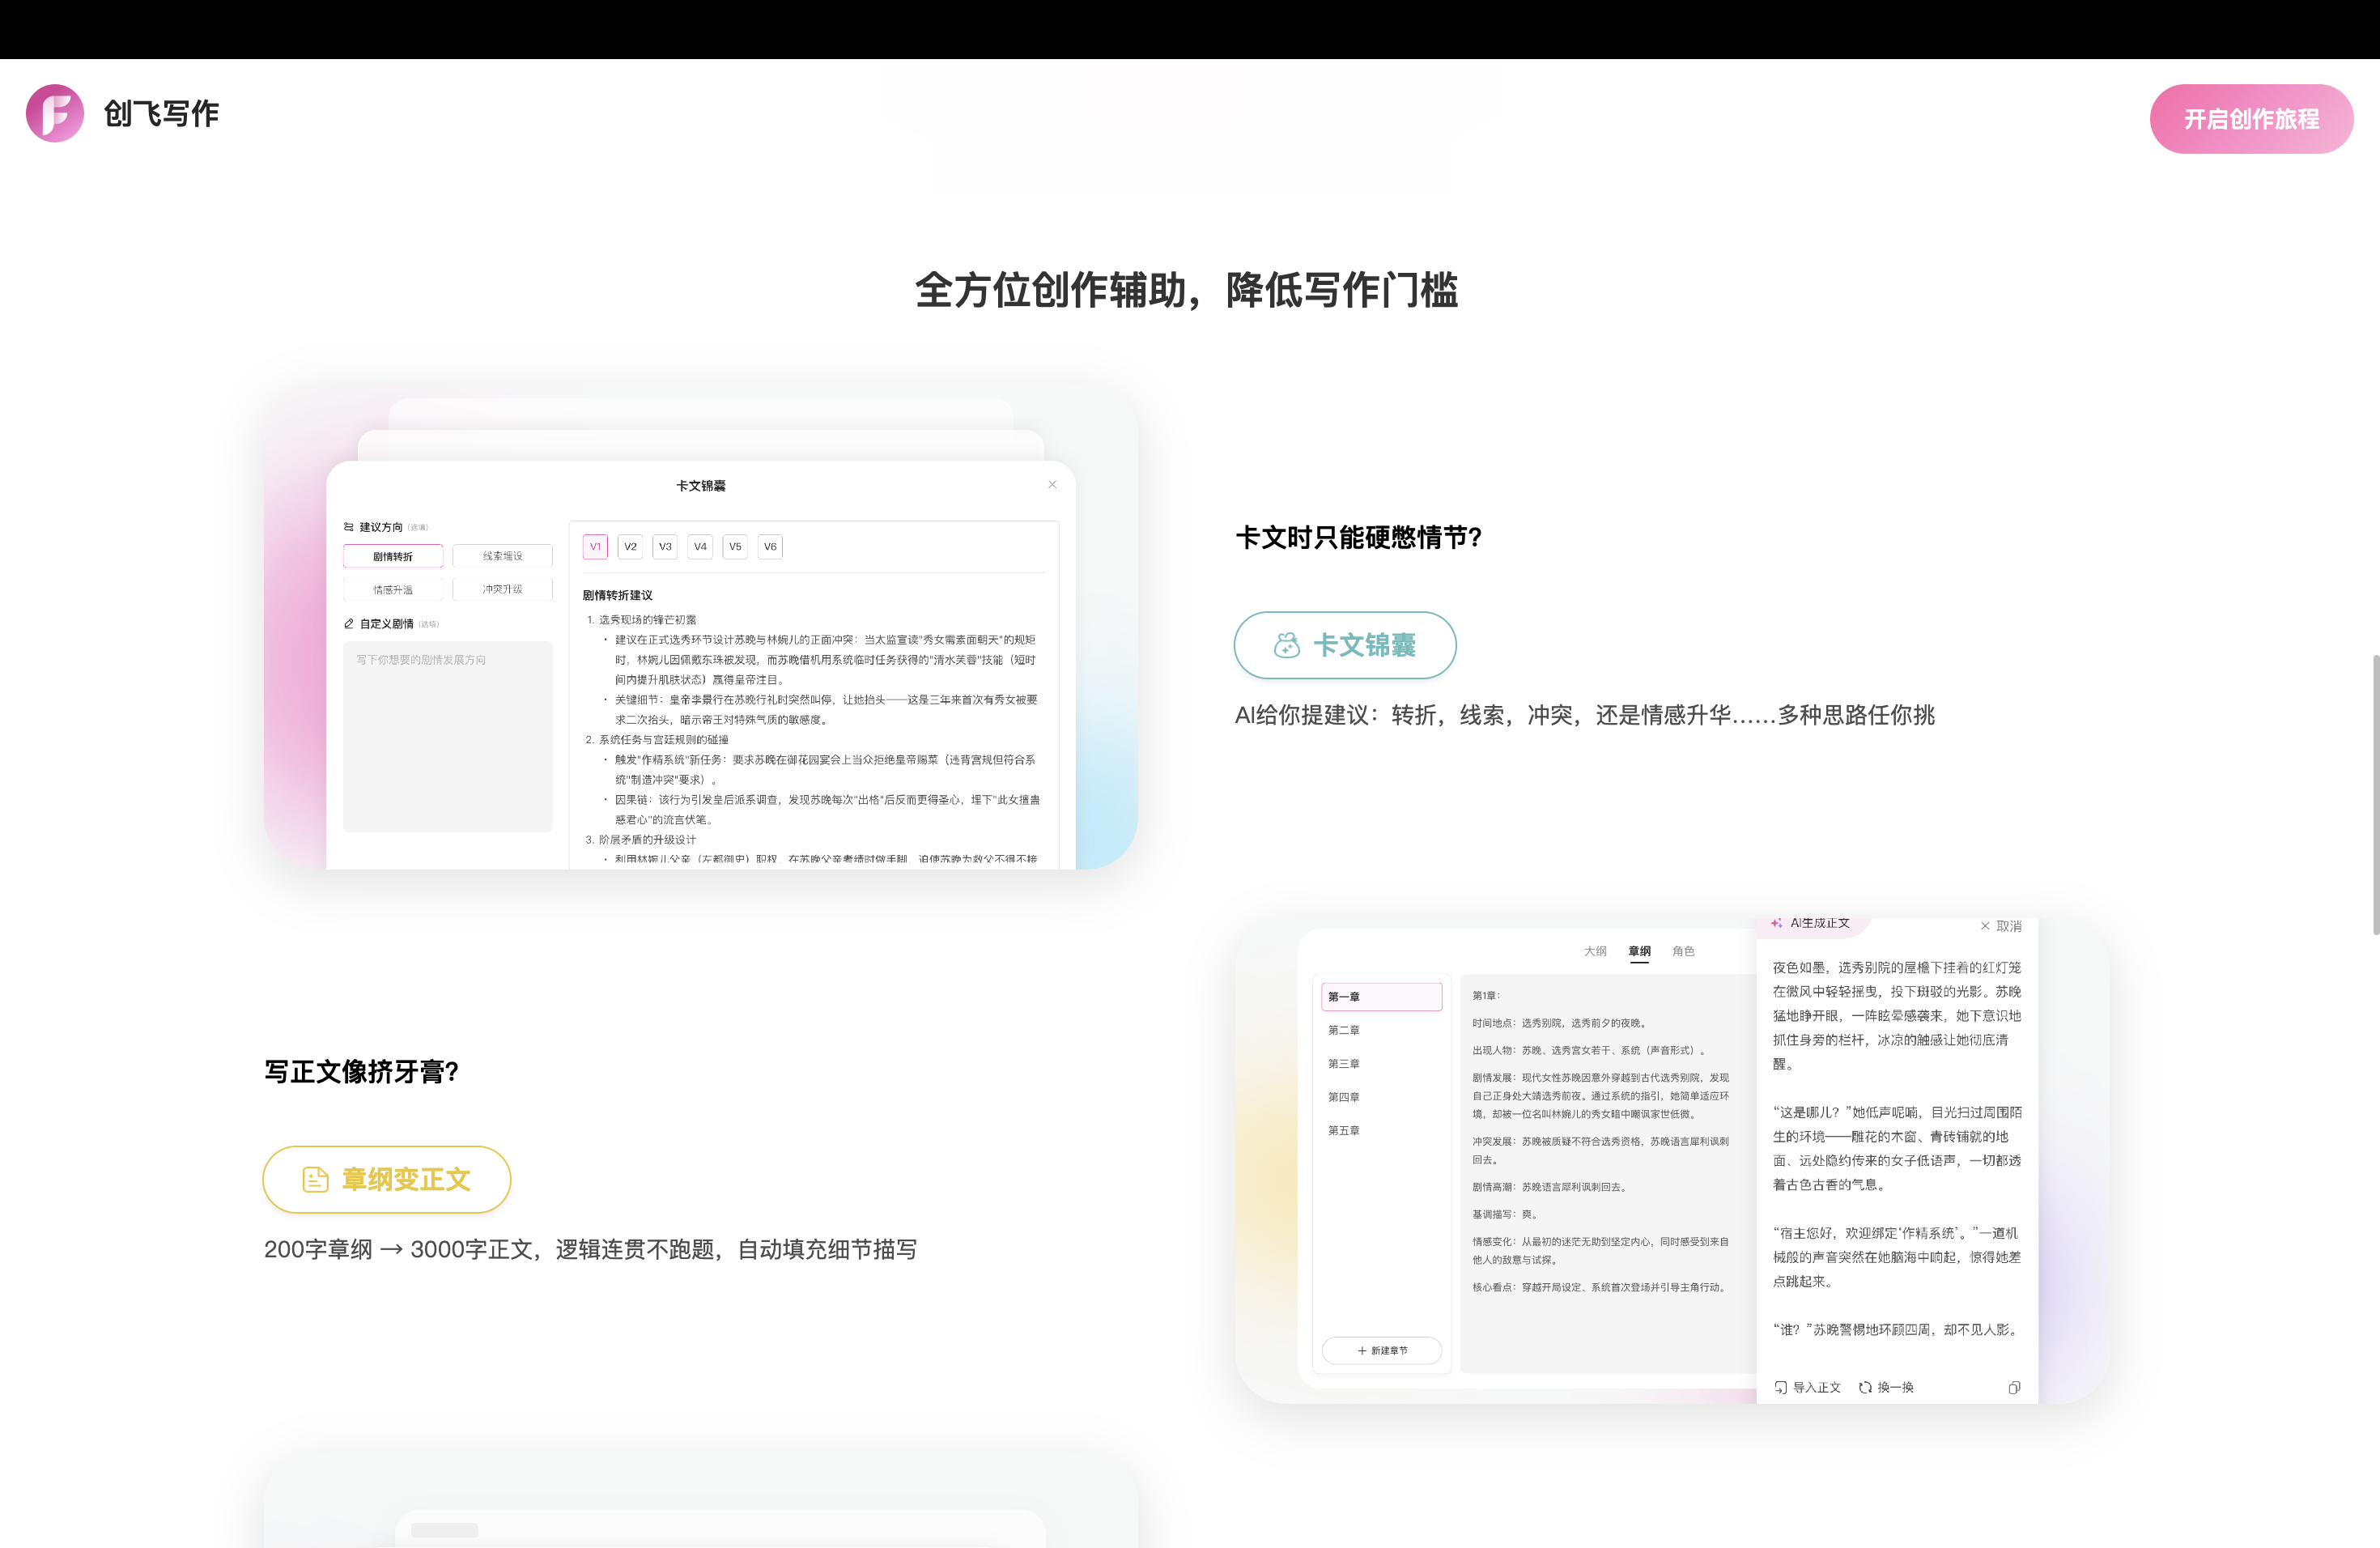Select the 情感升温 suggestion direction
This screenshot has width=2380, height=1548.
393,590
